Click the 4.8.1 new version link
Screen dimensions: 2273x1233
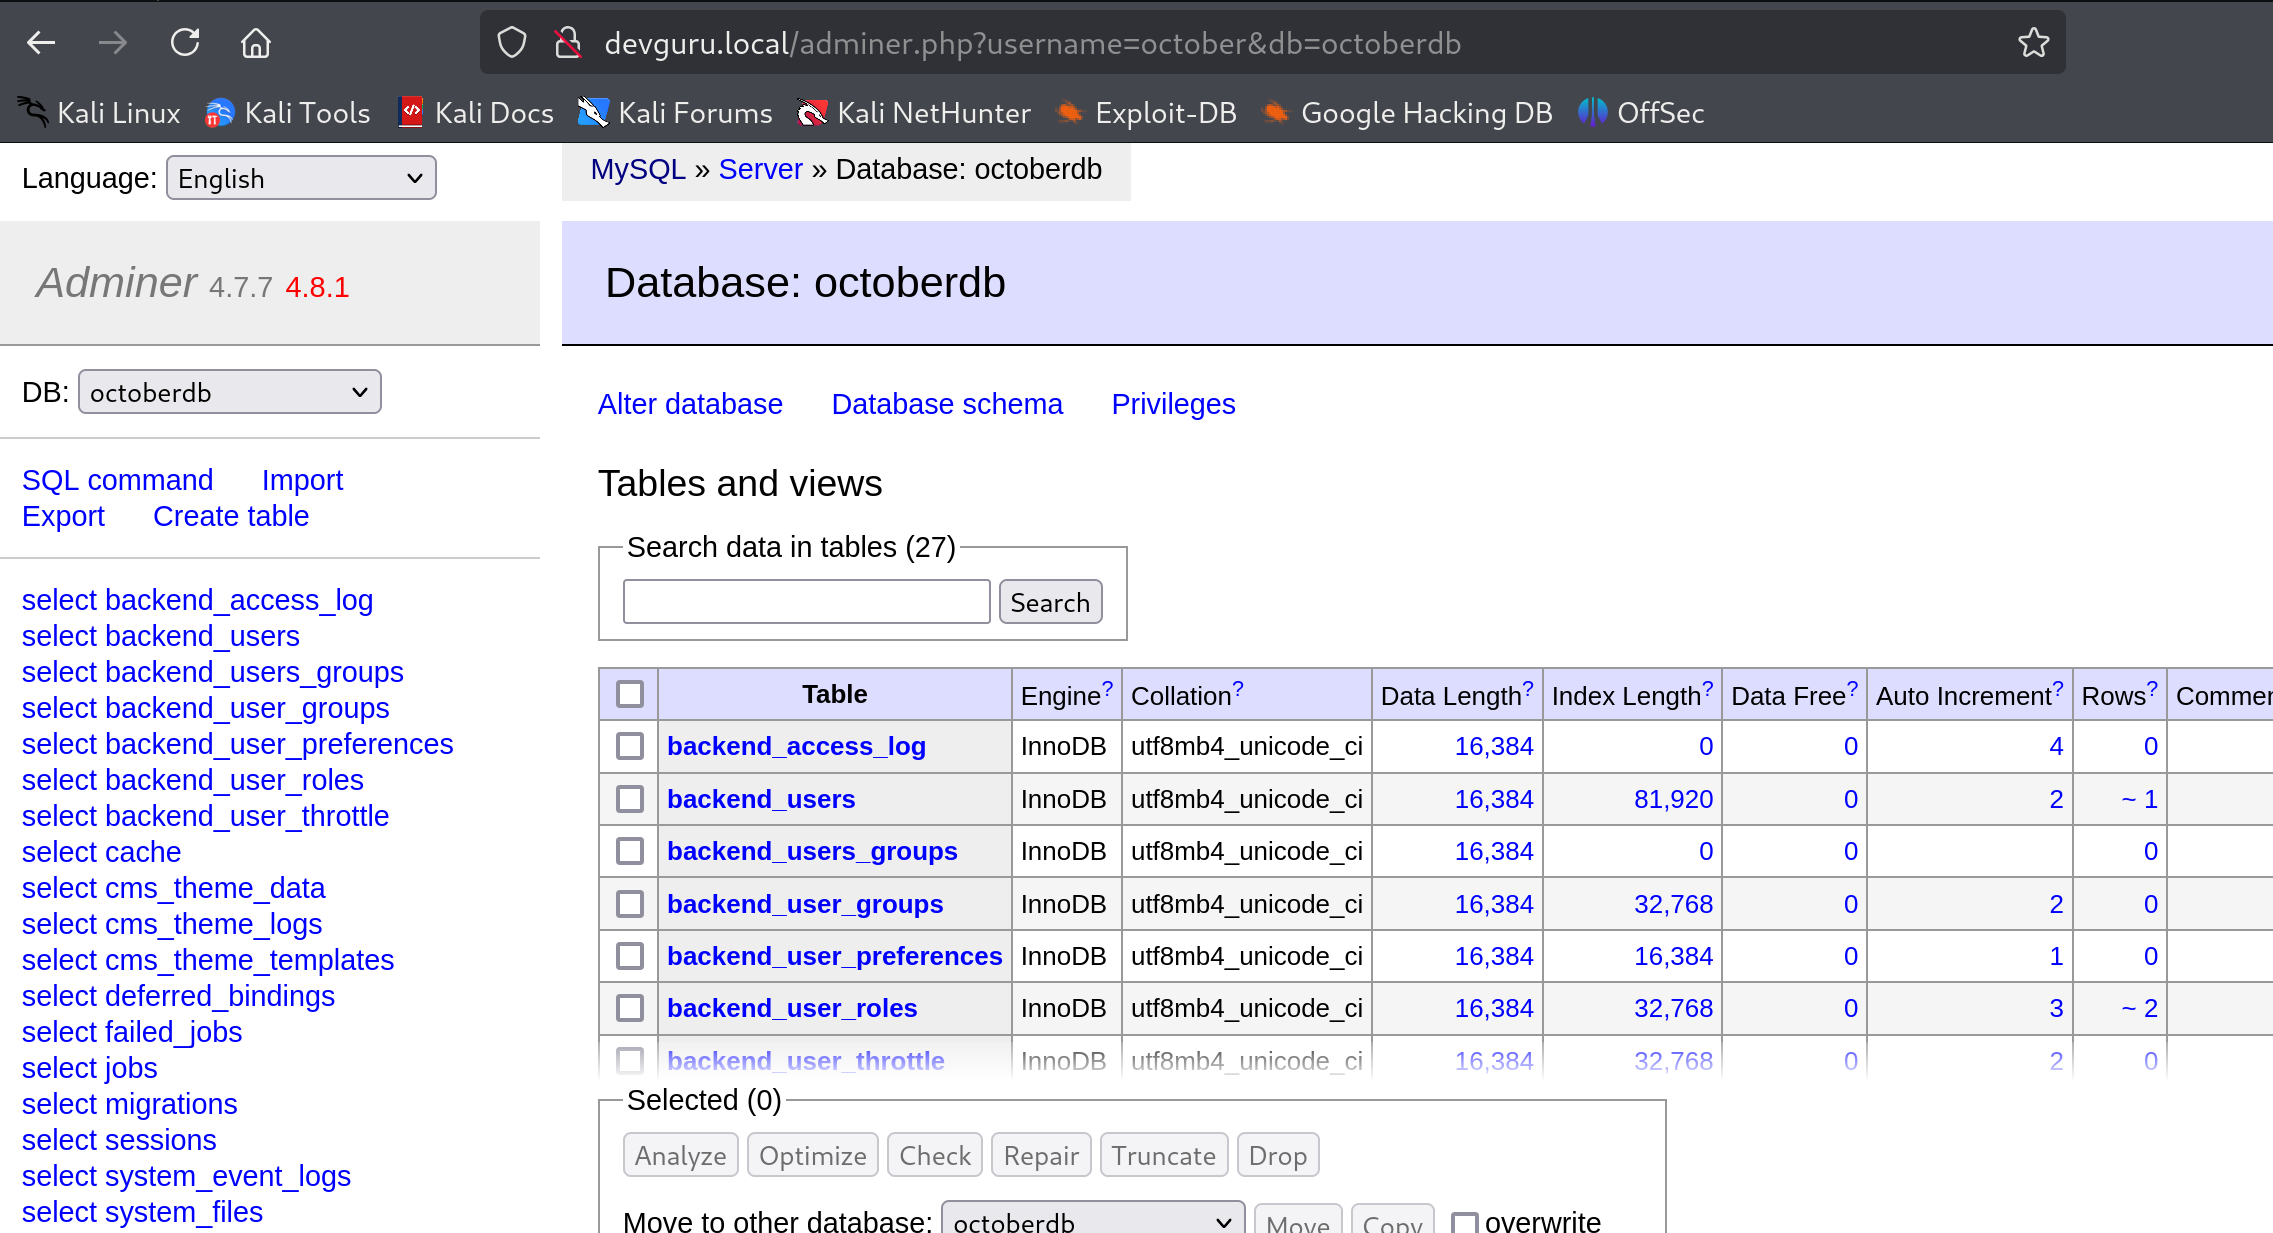pyautogui.click(x=317, y=287)
